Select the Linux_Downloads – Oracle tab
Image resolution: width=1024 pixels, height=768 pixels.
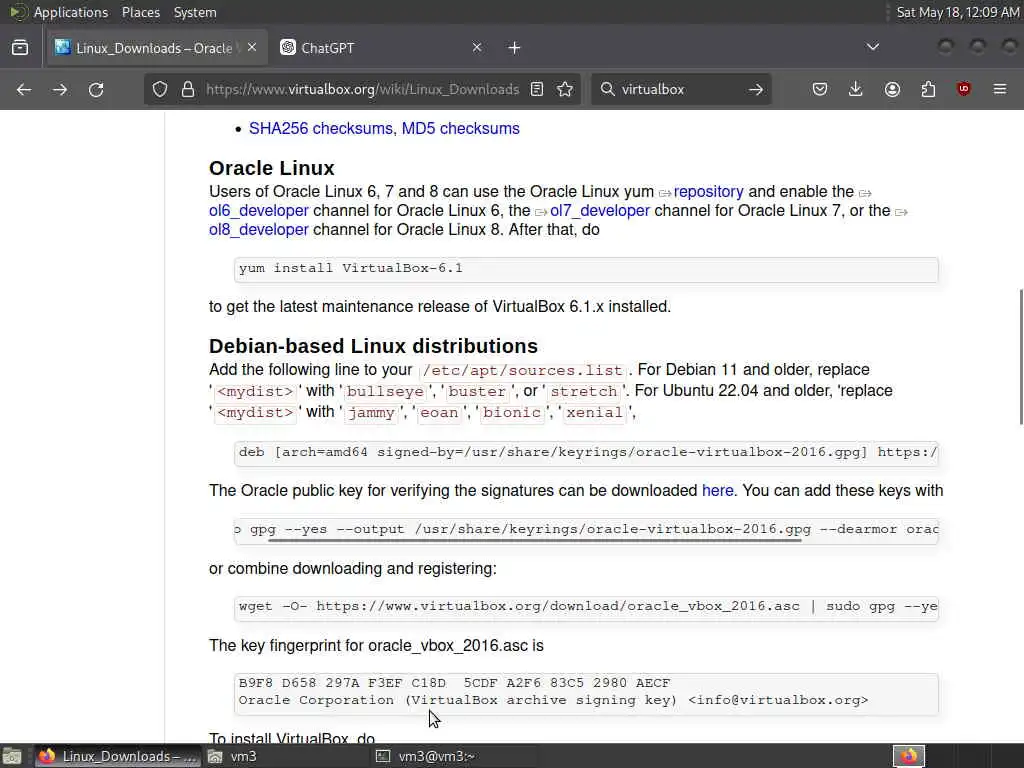157,48
